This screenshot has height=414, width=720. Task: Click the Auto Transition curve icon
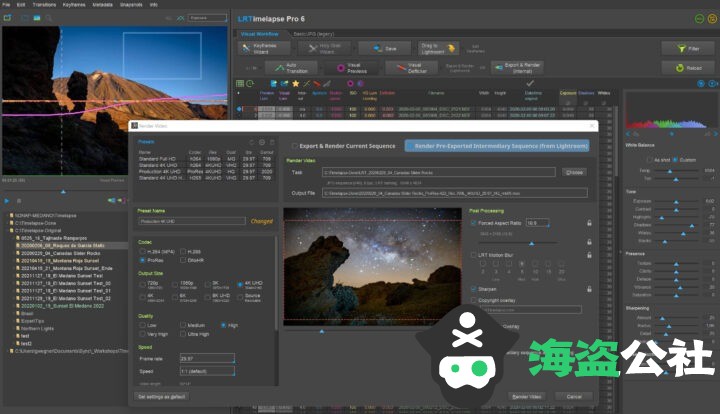click(x=280, y=68)
